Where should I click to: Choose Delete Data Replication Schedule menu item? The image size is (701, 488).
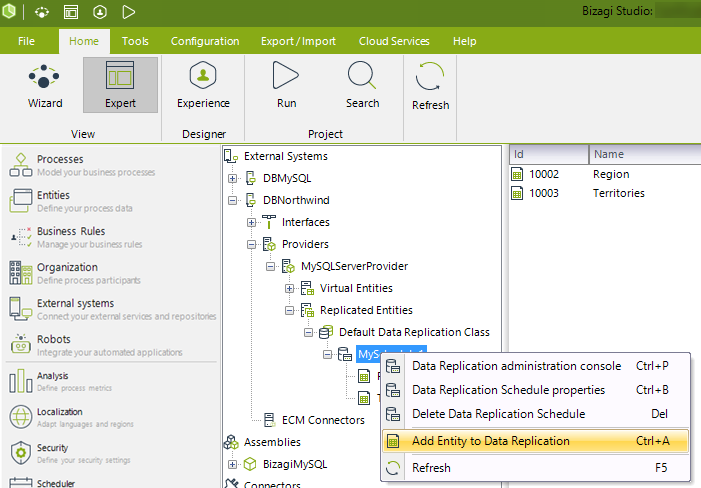click(x=535, y=414)
